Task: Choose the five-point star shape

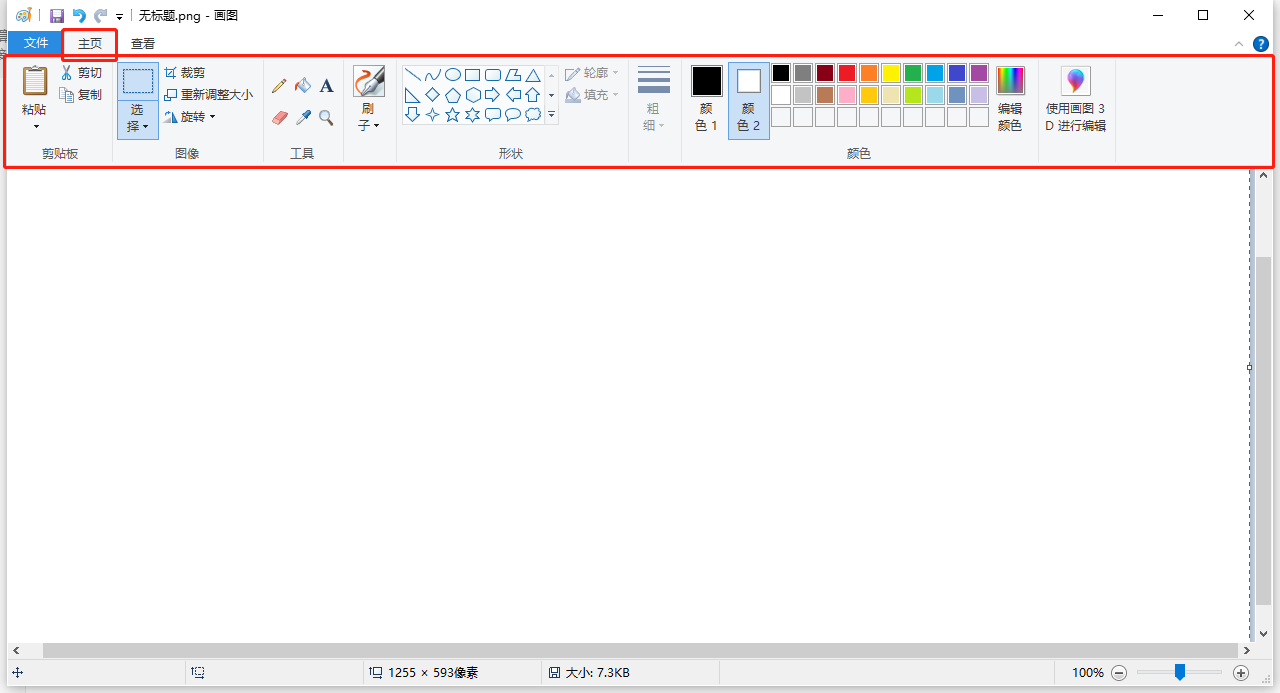Action: (x=452, y=115)
